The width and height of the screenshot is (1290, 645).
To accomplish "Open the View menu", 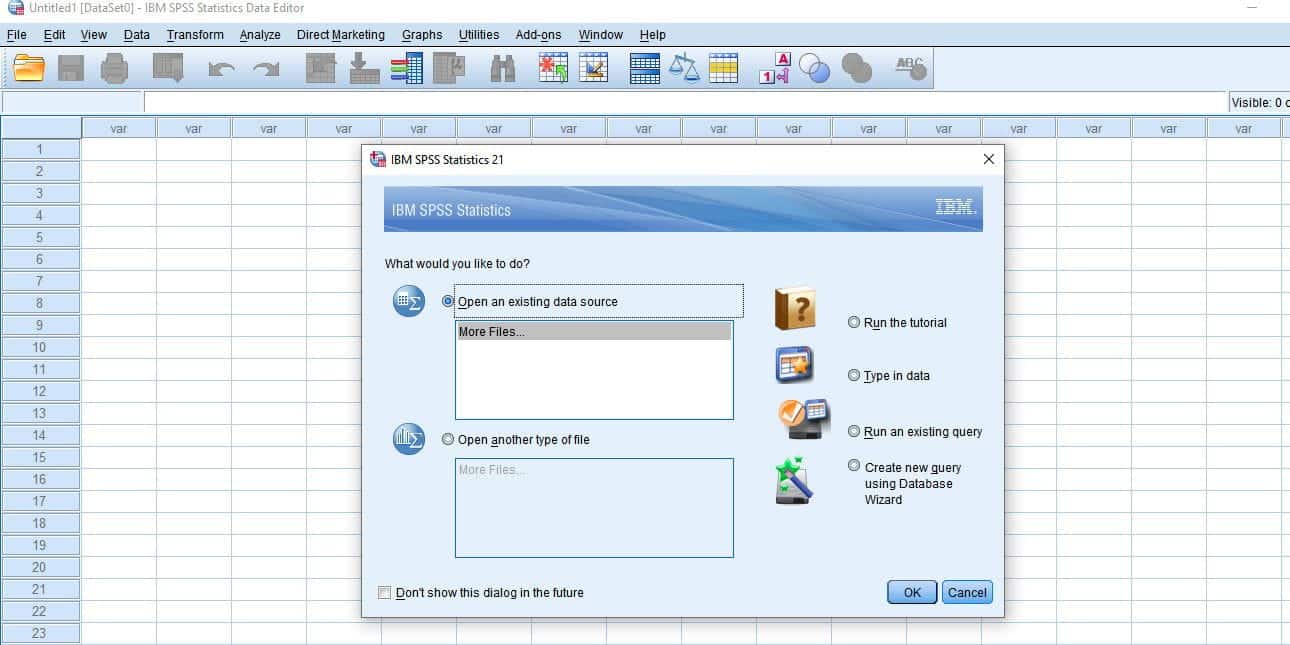I will pyautogui.click(x=93, y=34).
